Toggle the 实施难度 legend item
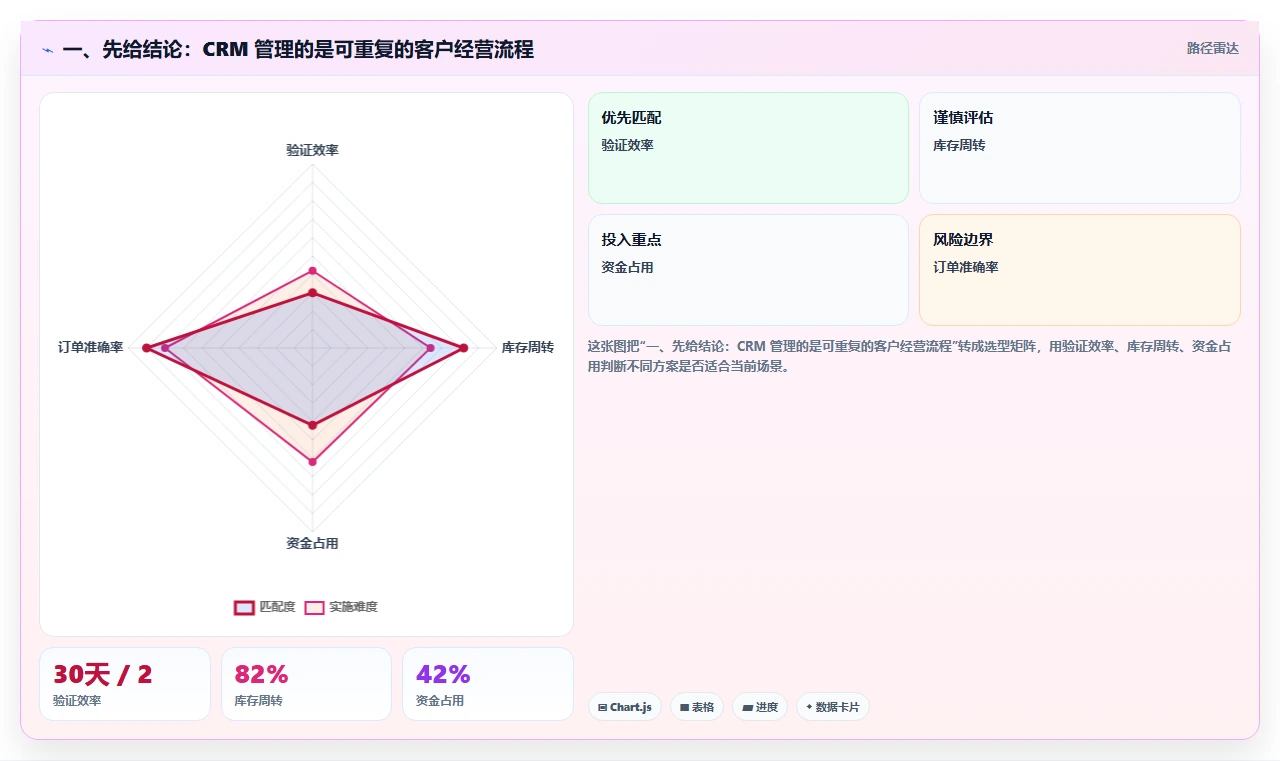The height and width of the screenshot is (761, 1280). [341, 607]
